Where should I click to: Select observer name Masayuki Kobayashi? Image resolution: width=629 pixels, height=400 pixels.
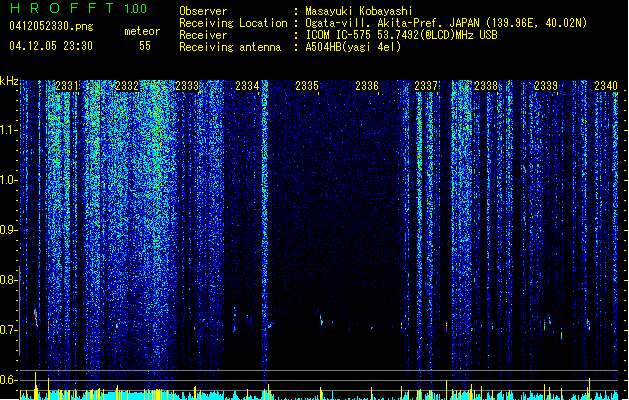[x=359, y=11]
